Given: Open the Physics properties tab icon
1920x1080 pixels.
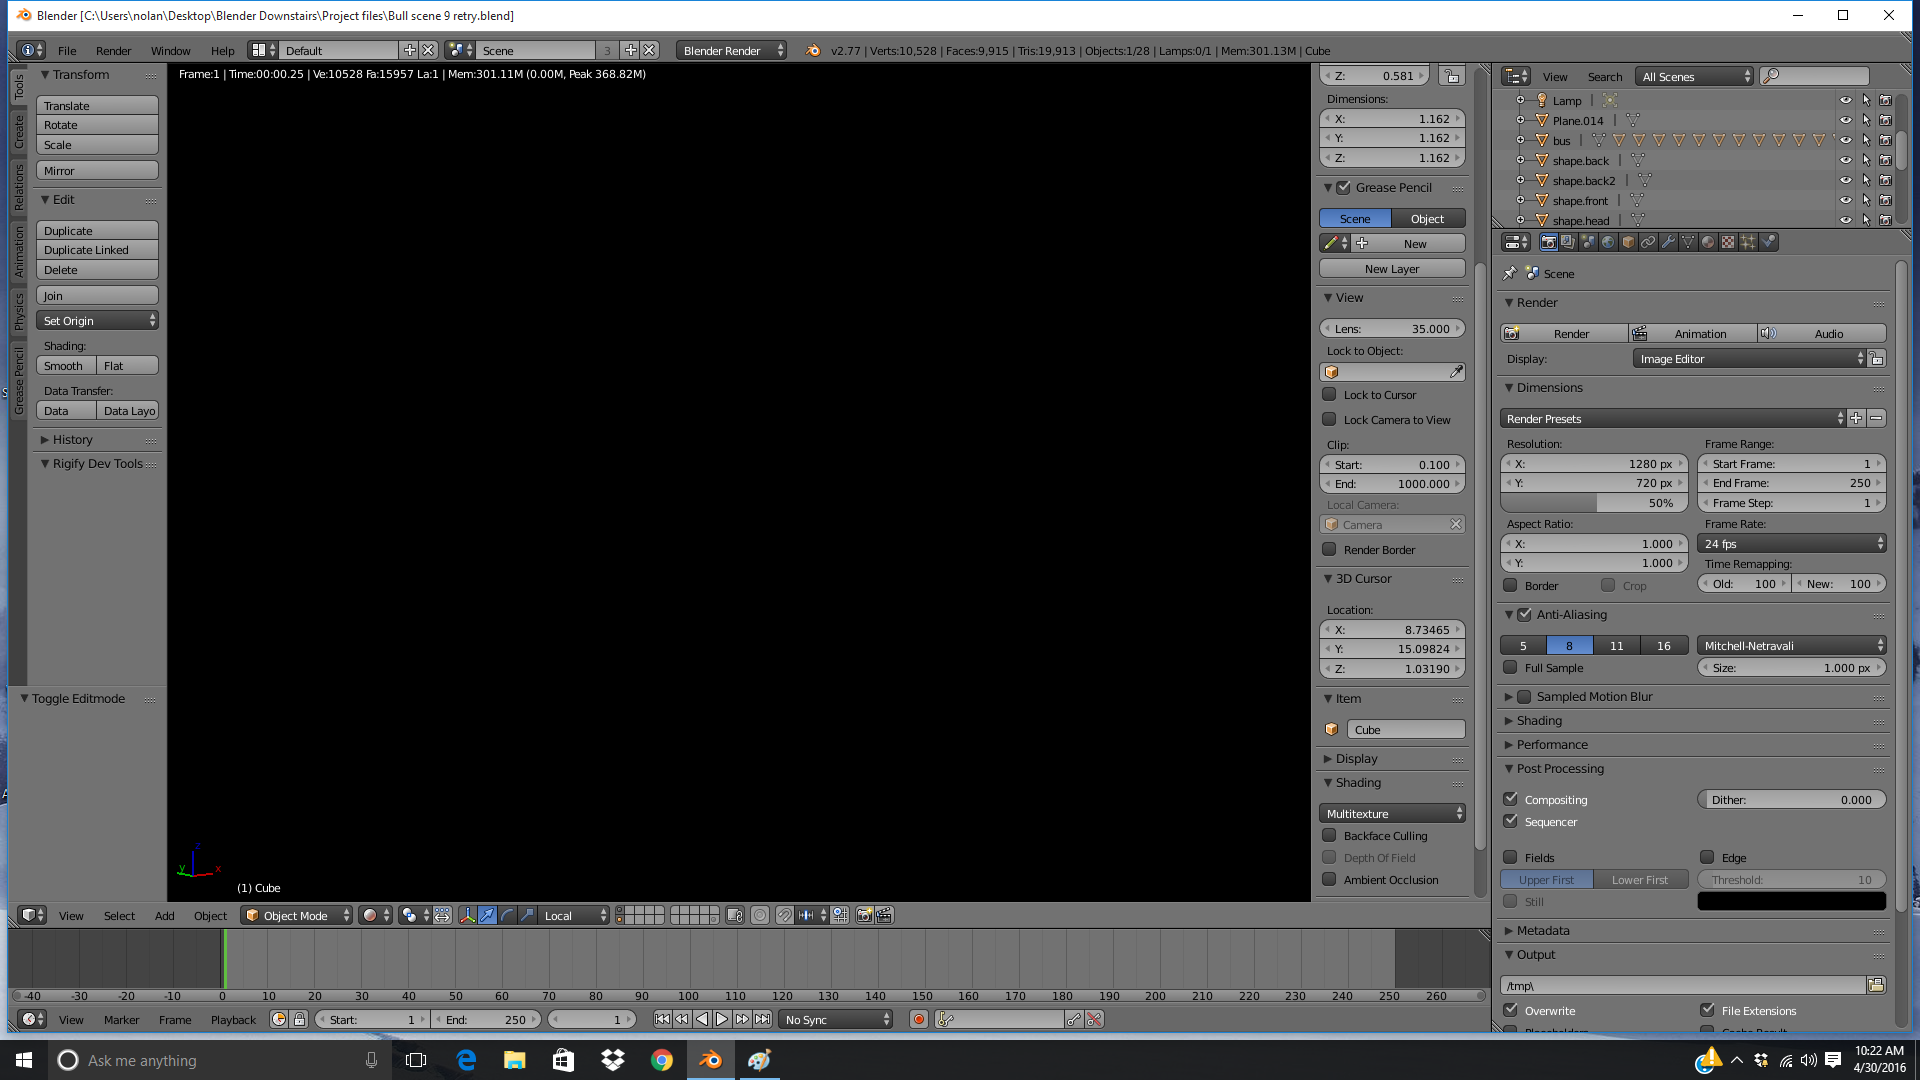Looking at the screenshot, I should pos(1768,242).
